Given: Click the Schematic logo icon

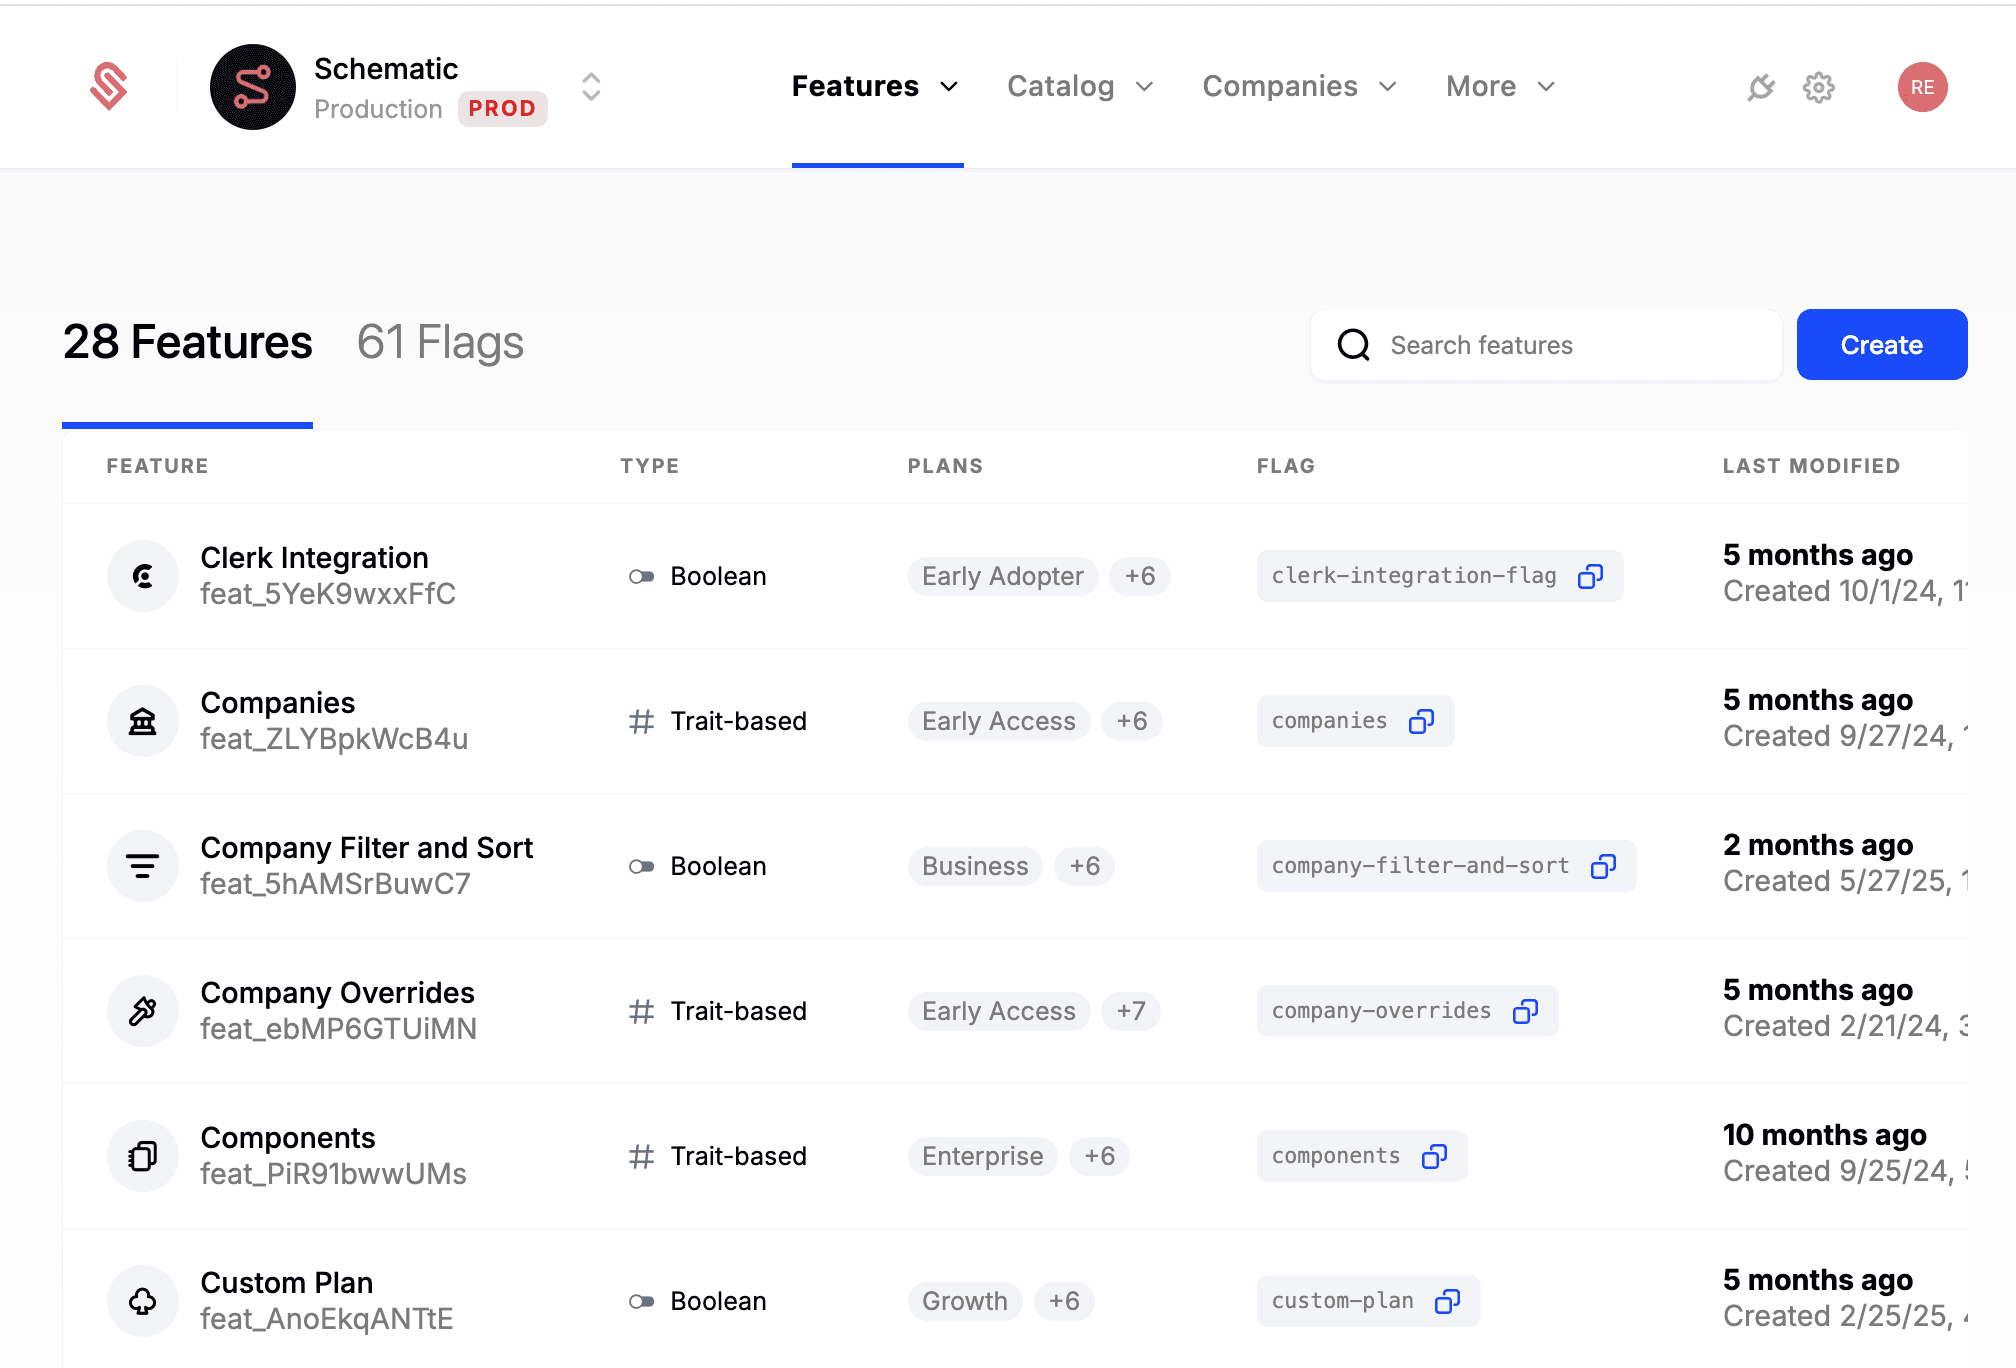Looking at the screenshot, I should [x=109, y=87].
